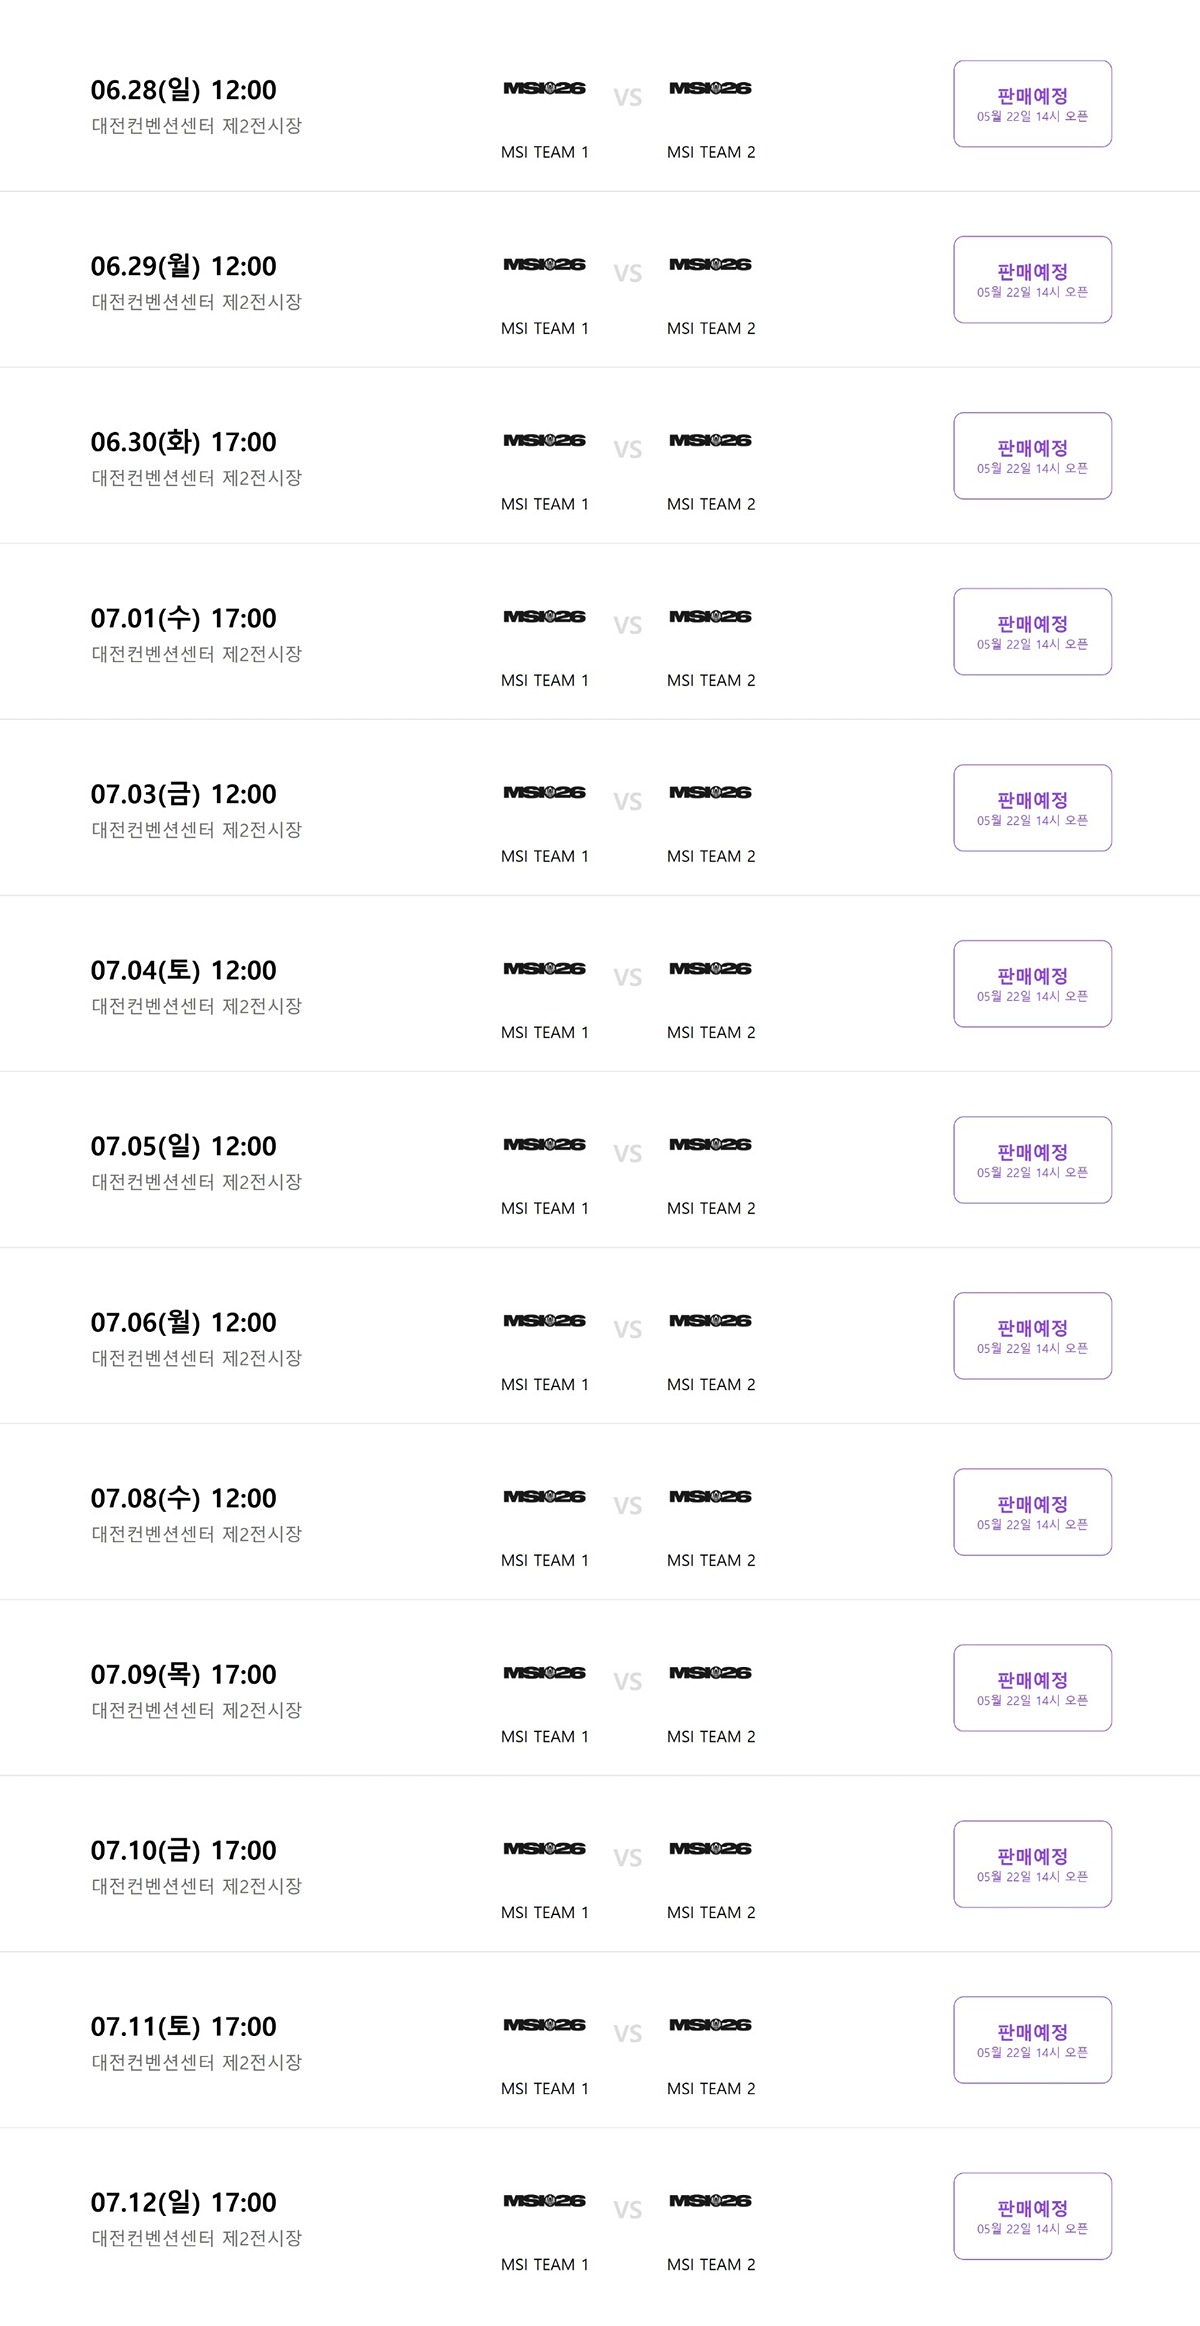
Task: Click MSI TEAM 1 logo for 07.09 match
Action: [x=544, y=1672]
